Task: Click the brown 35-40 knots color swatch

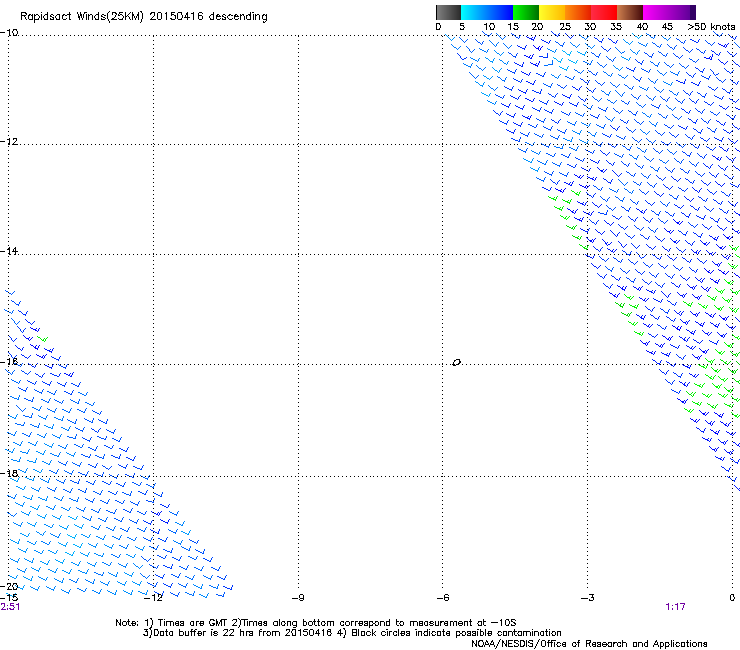Action: point(630,12)
